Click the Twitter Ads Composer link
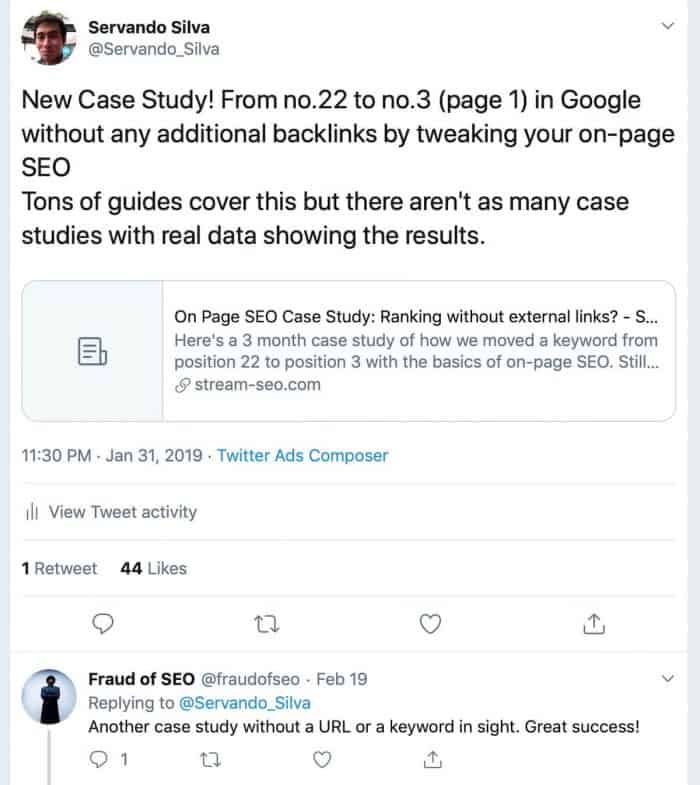This screenshot has width=700, height=785. [302, 456]
